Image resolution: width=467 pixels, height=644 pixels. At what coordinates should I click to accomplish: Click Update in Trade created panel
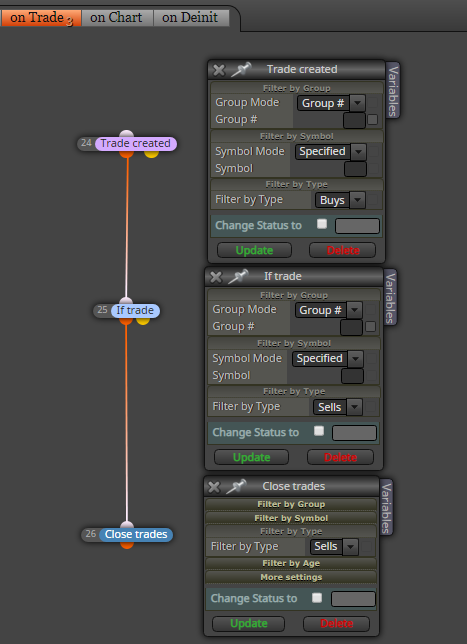(254, 250)
